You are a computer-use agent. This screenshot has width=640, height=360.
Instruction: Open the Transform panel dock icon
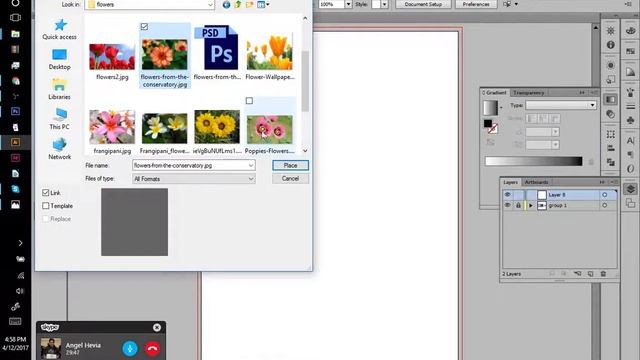tap(611, 134)
